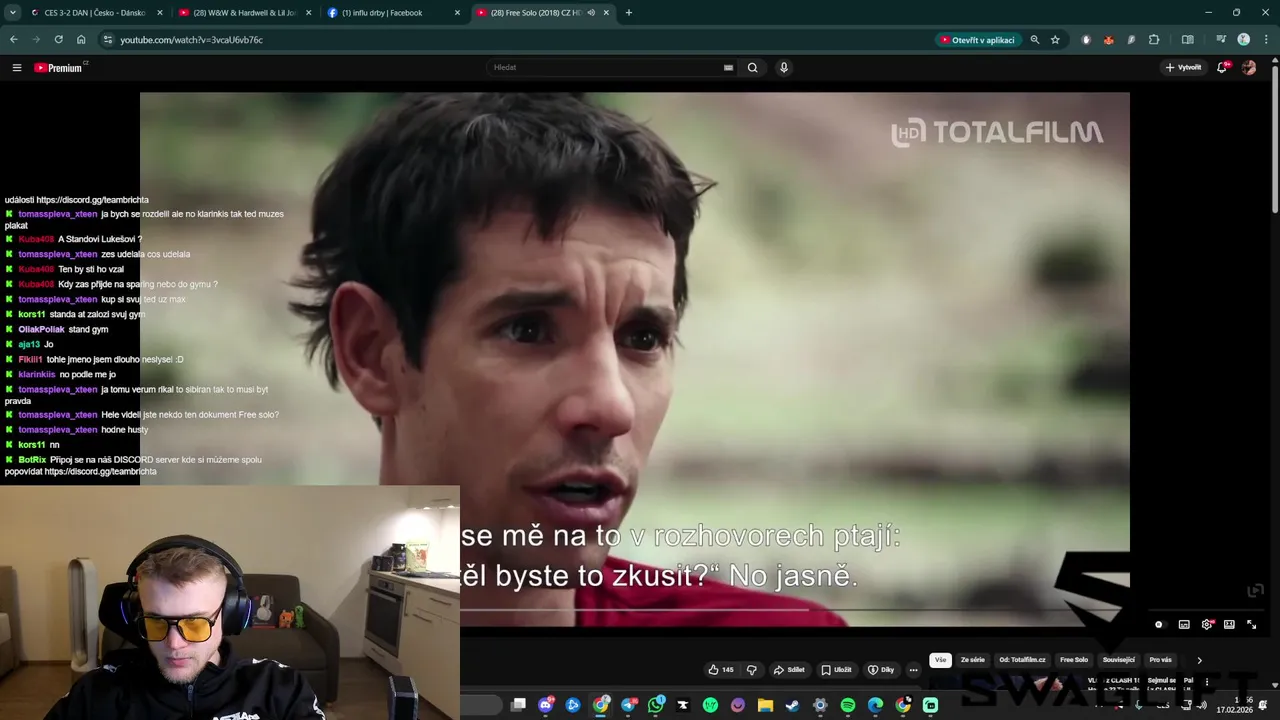Screen dimensions: 1280x720
Task: Select the Pro vás filter chip
Action: pyautogui.click(x=1161, y=660)
